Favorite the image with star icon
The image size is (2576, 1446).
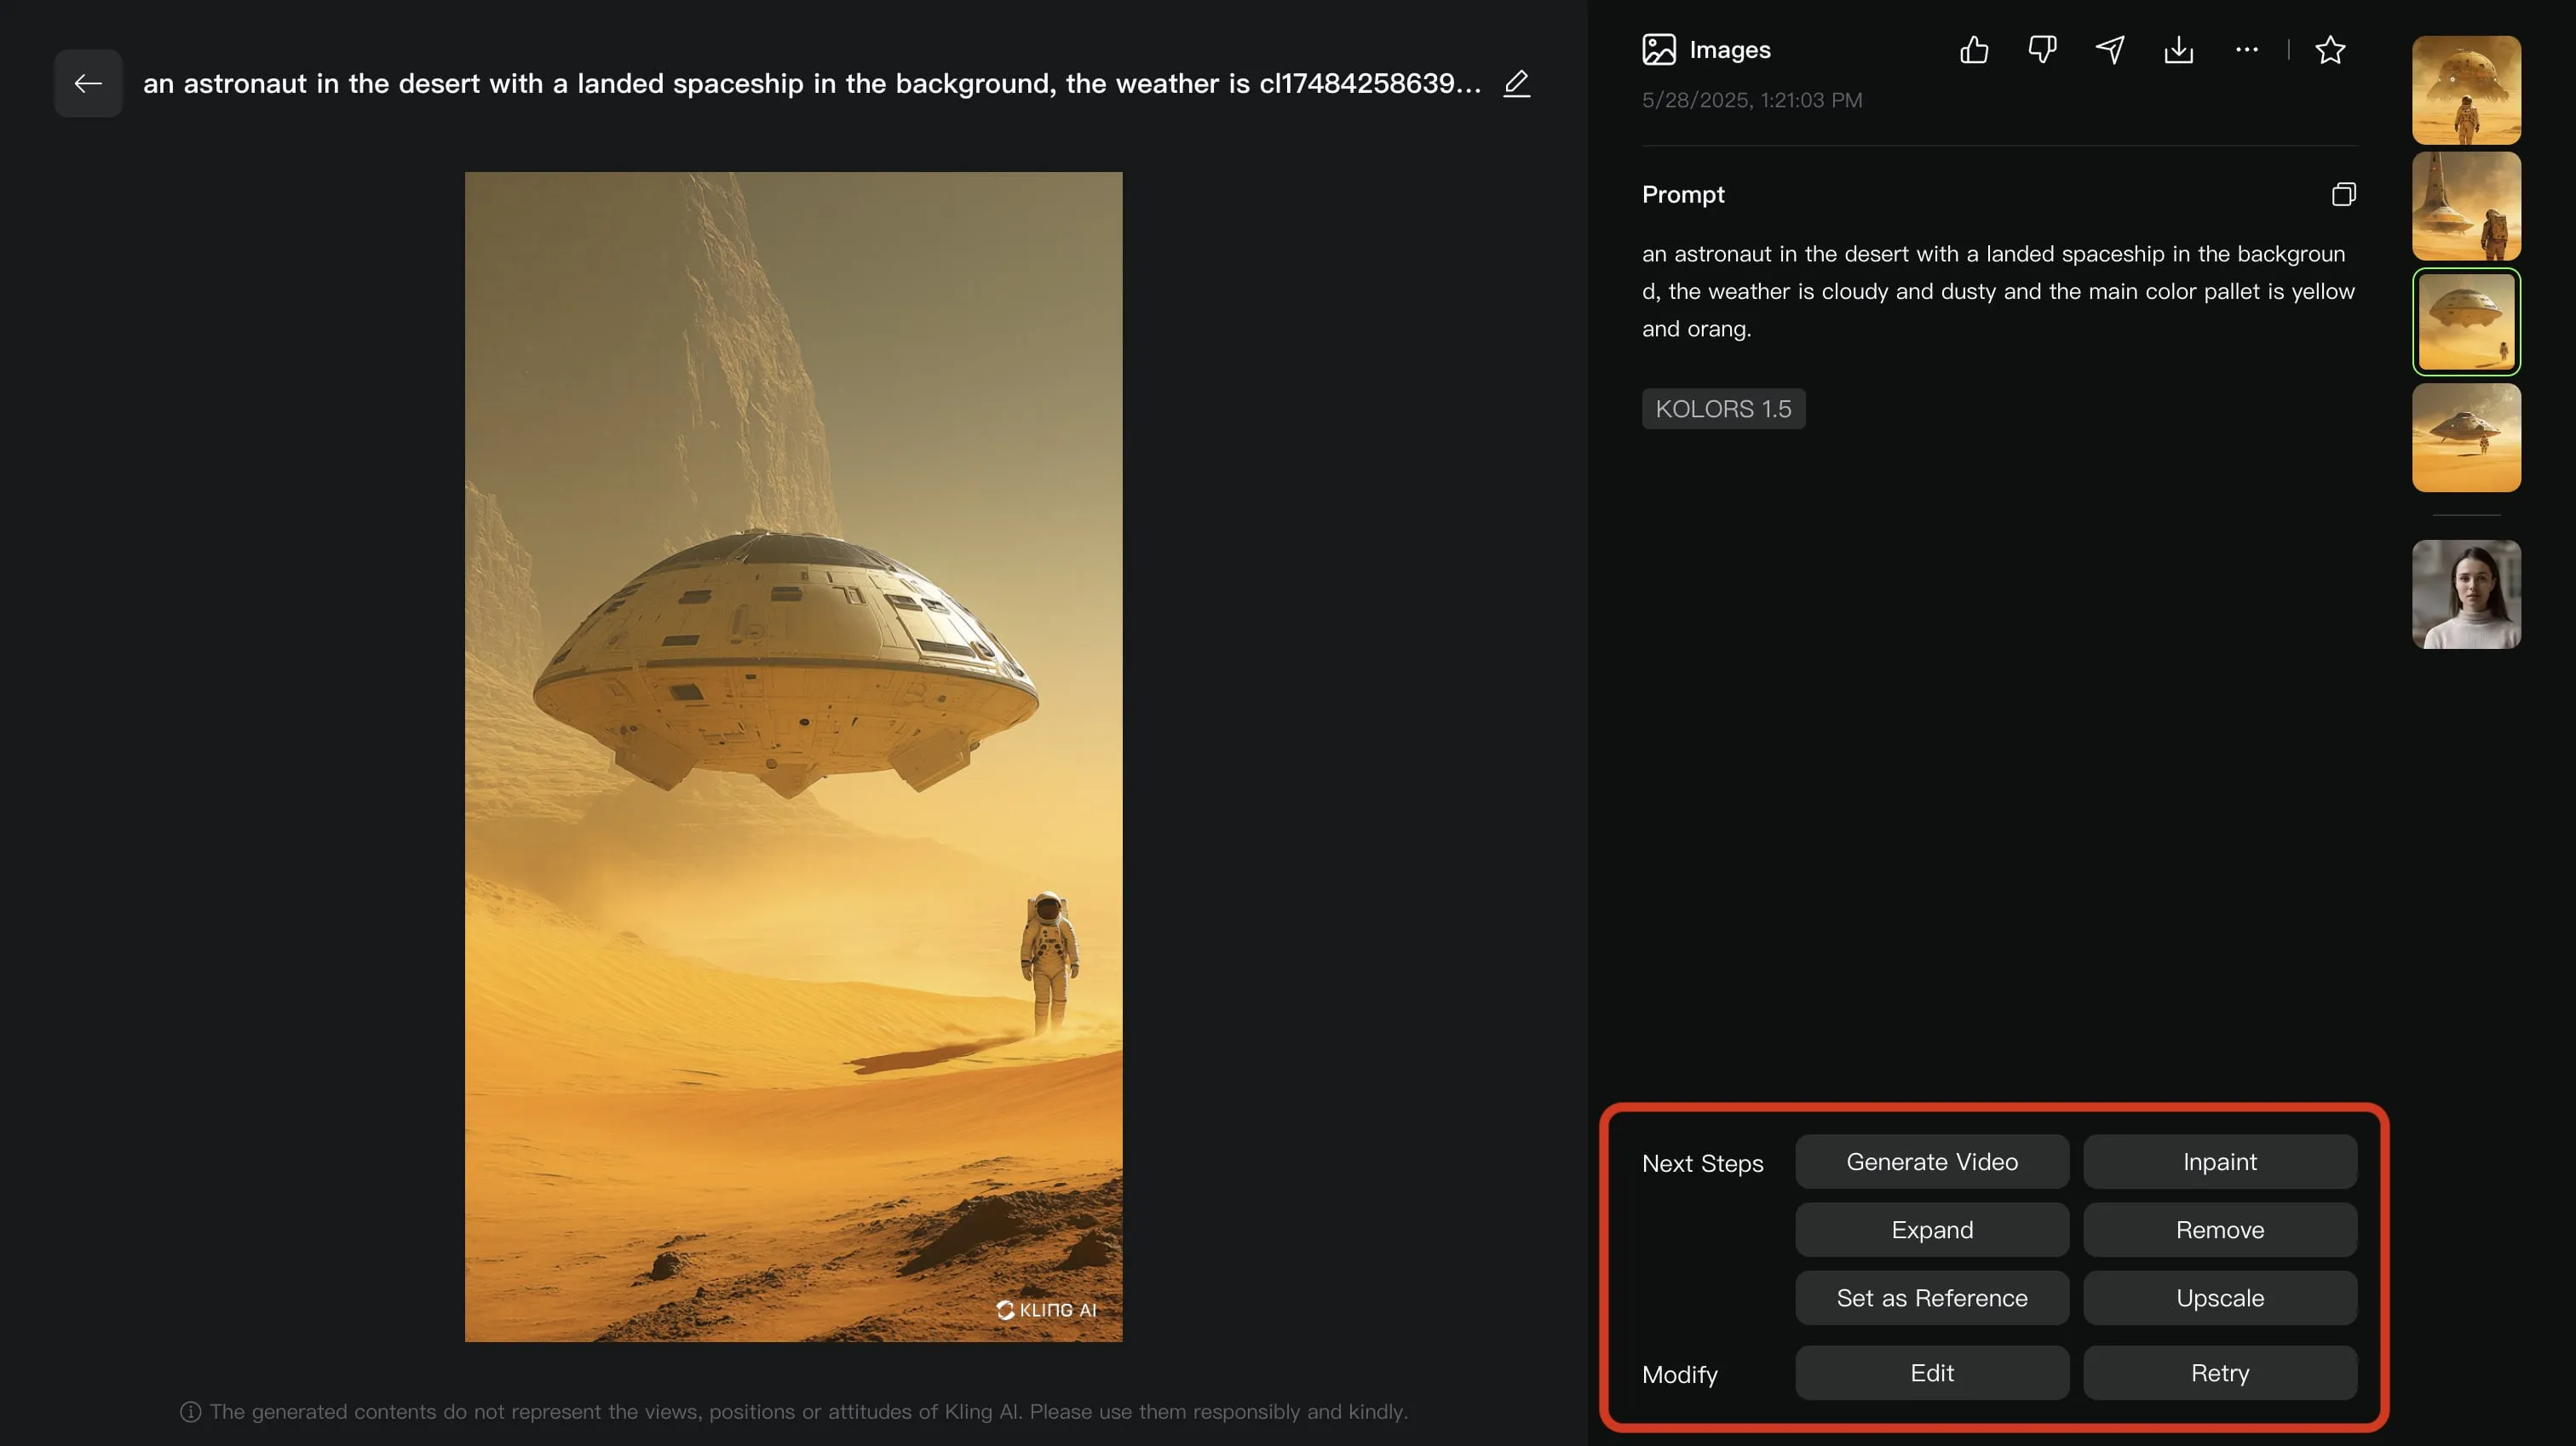coord(2330,49)
